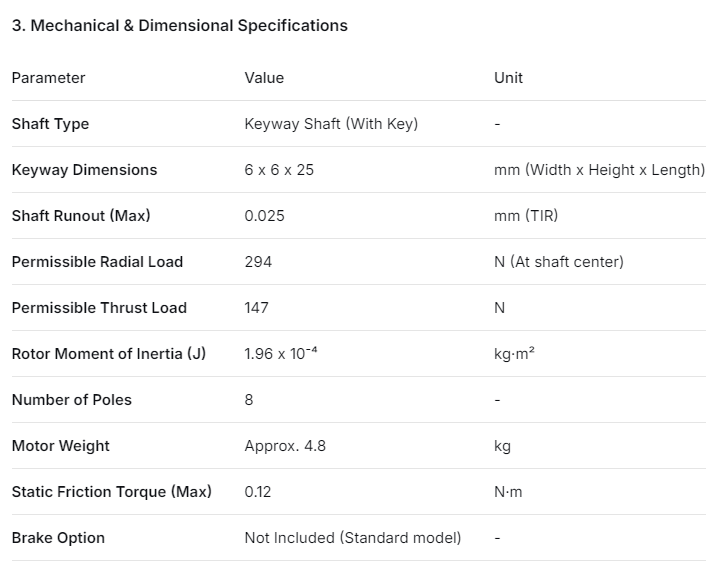Select the Shaft Runout (Max) label
726x572 pixels.
pos(81,216)
